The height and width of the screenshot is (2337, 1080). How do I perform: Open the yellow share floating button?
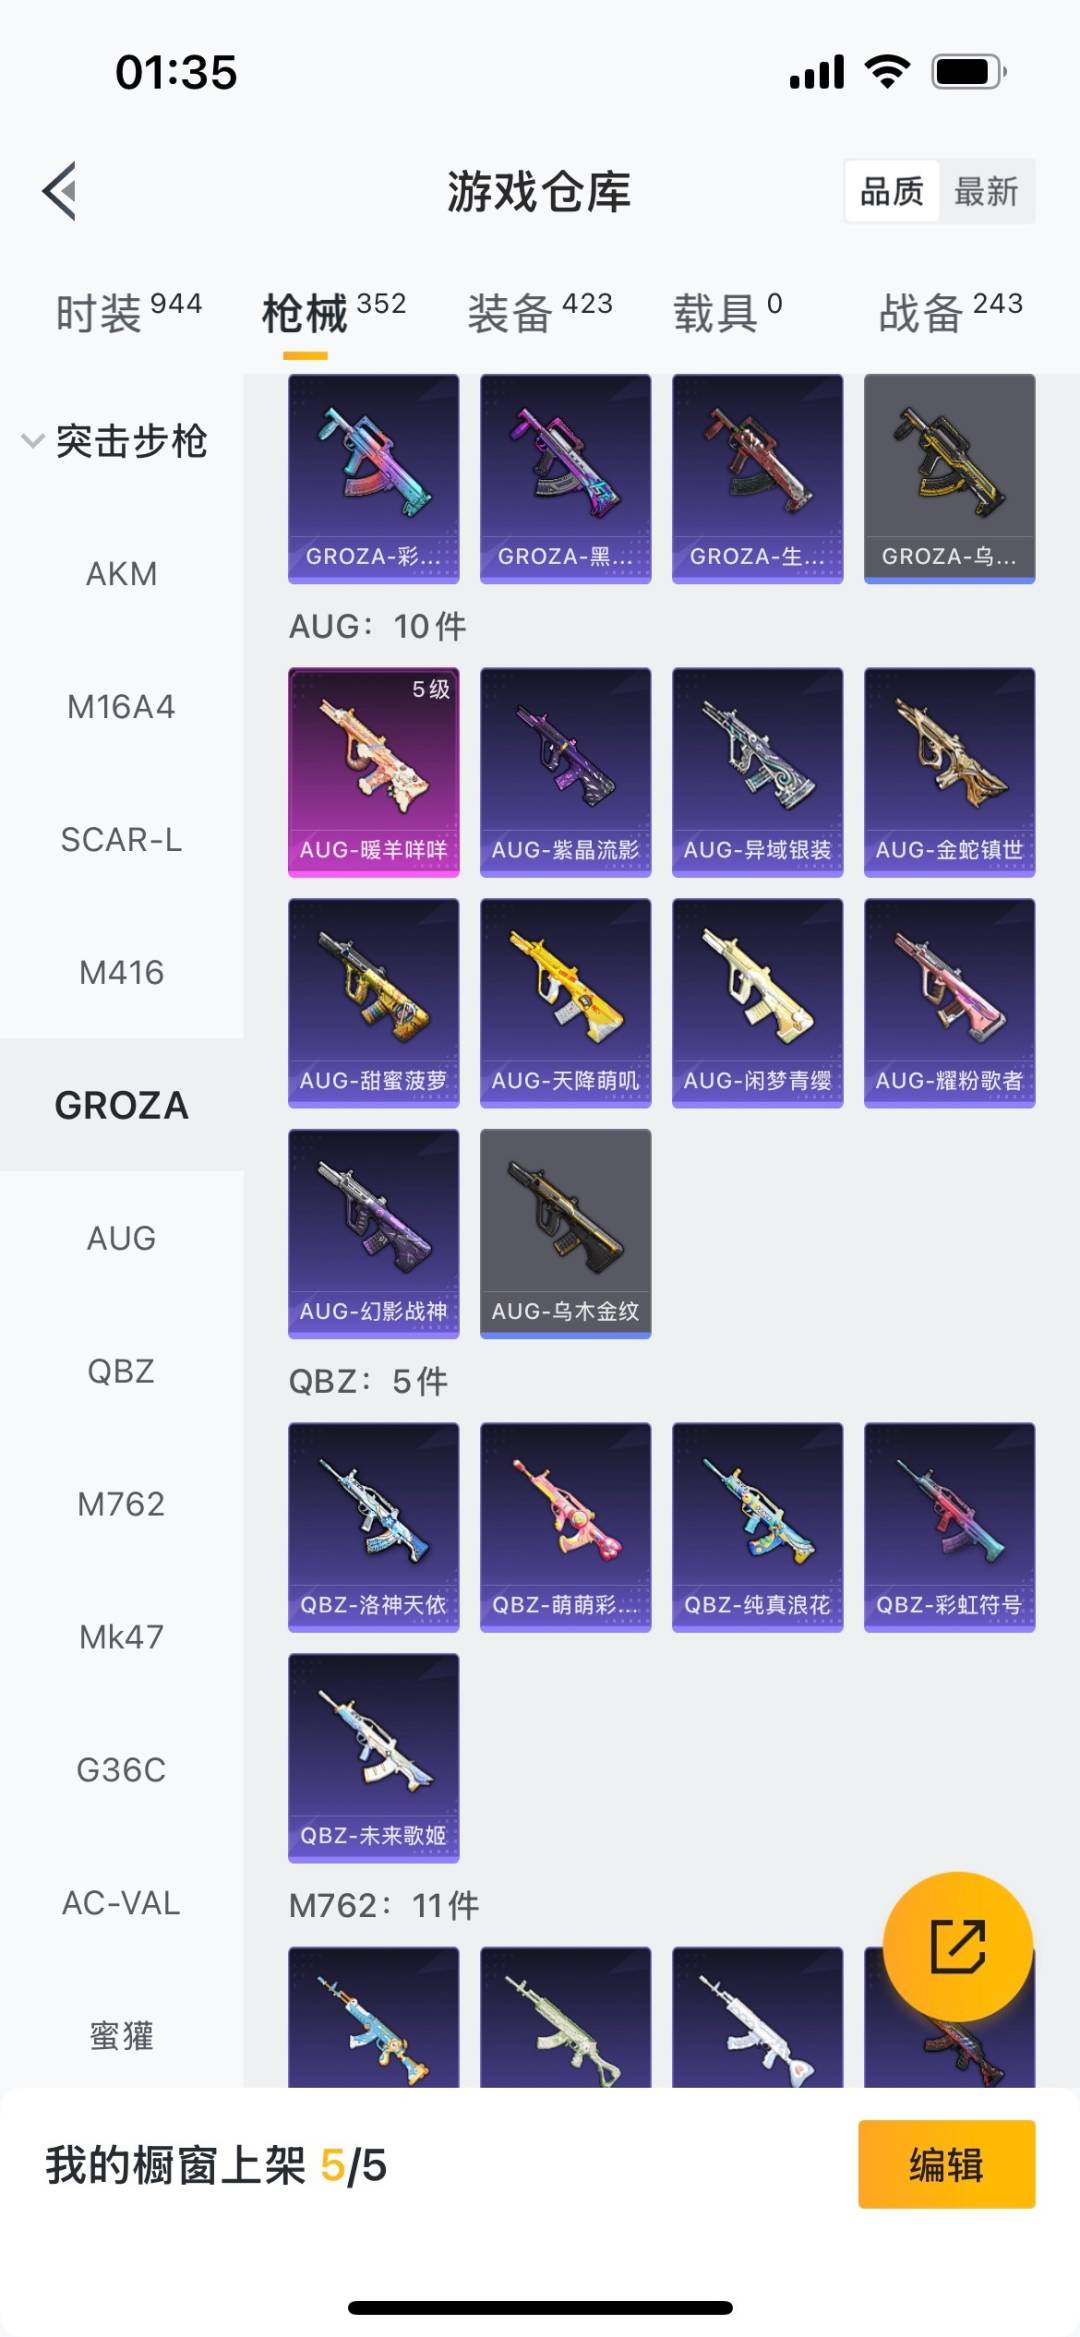click(958, 1946)
